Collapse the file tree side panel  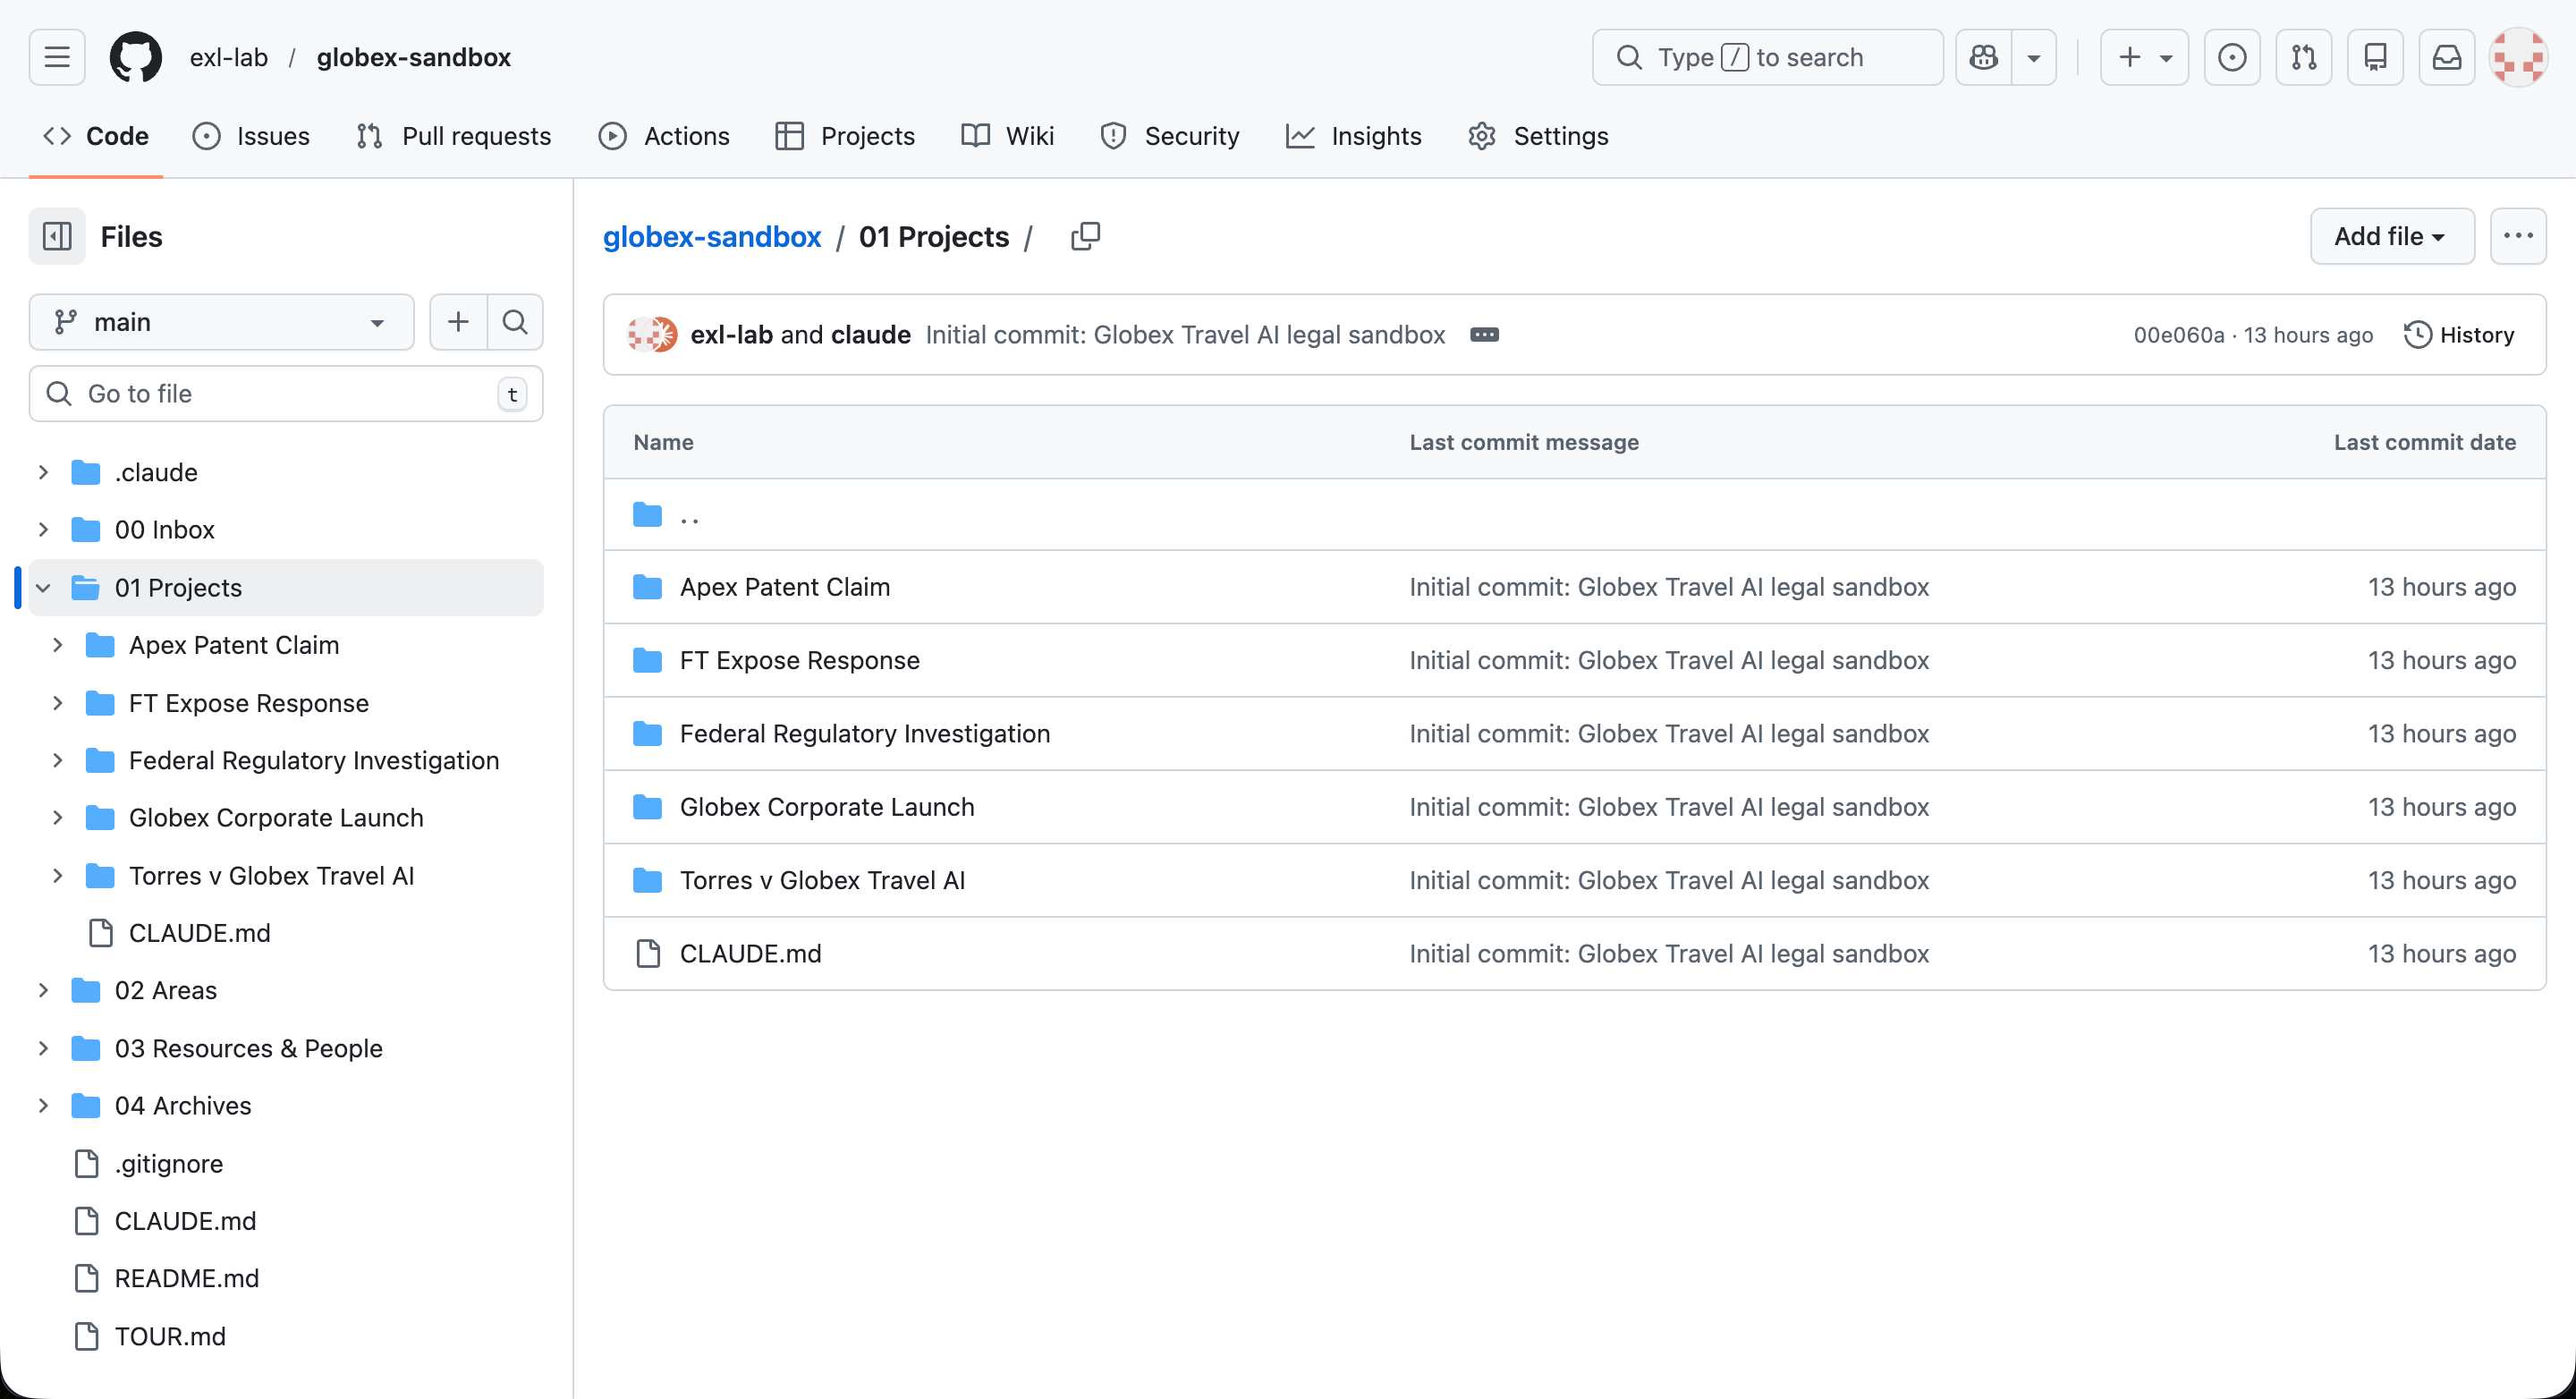[x=57, y=236]
